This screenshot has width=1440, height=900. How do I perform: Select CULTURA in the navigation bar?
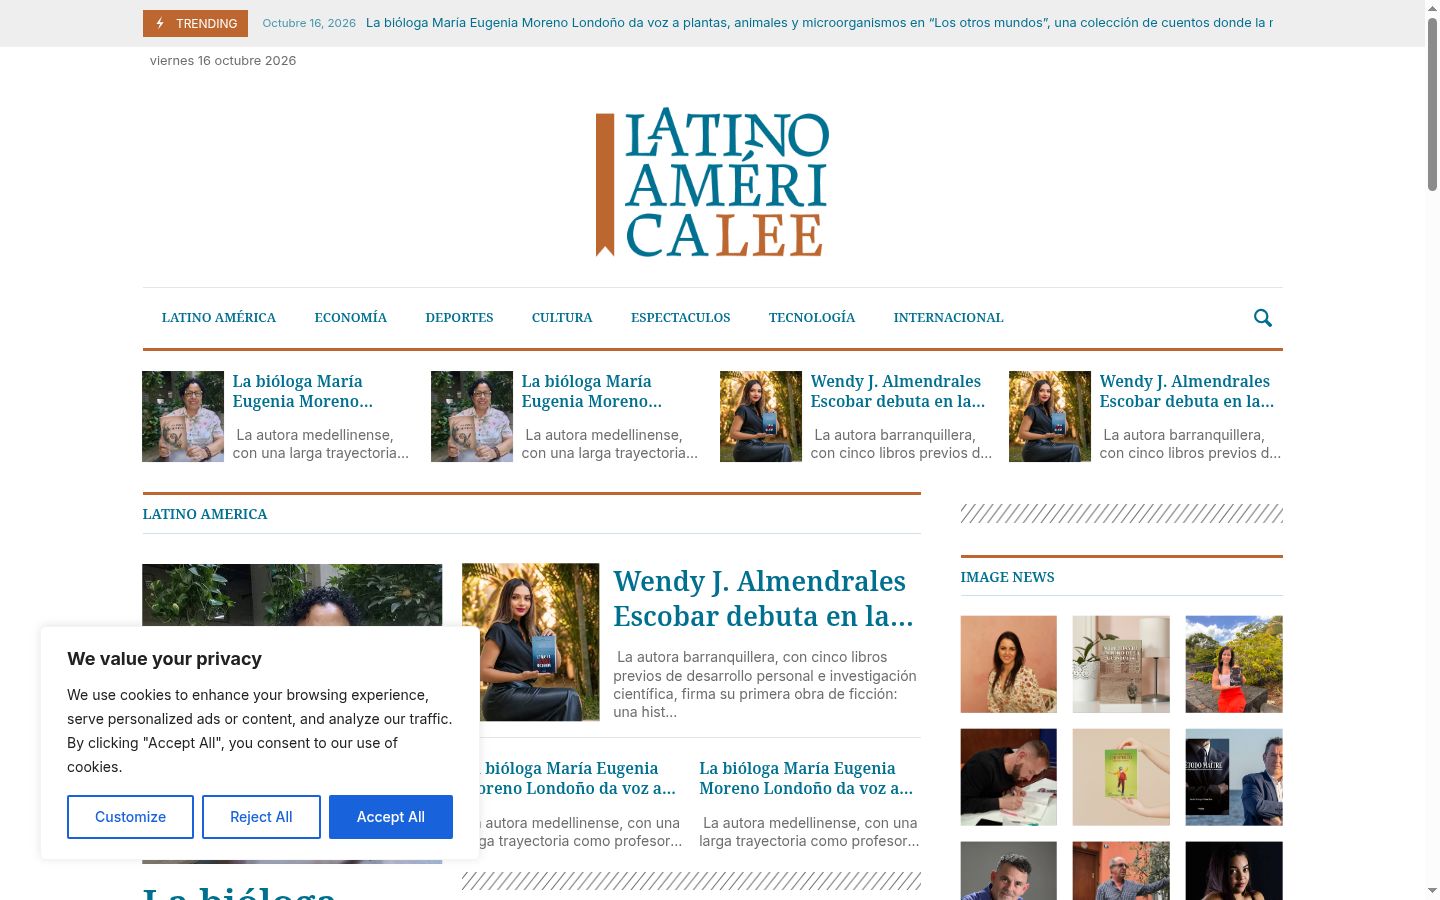click(x=562, y=318)
